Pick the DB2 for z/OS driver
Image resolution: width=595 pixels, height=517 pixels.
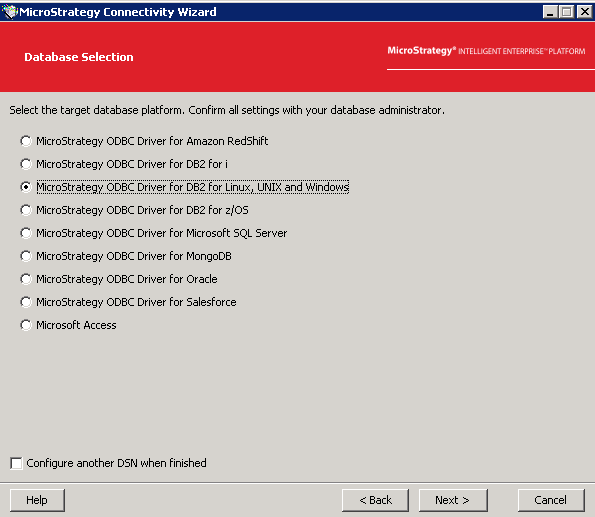click(x=134, y=210)
